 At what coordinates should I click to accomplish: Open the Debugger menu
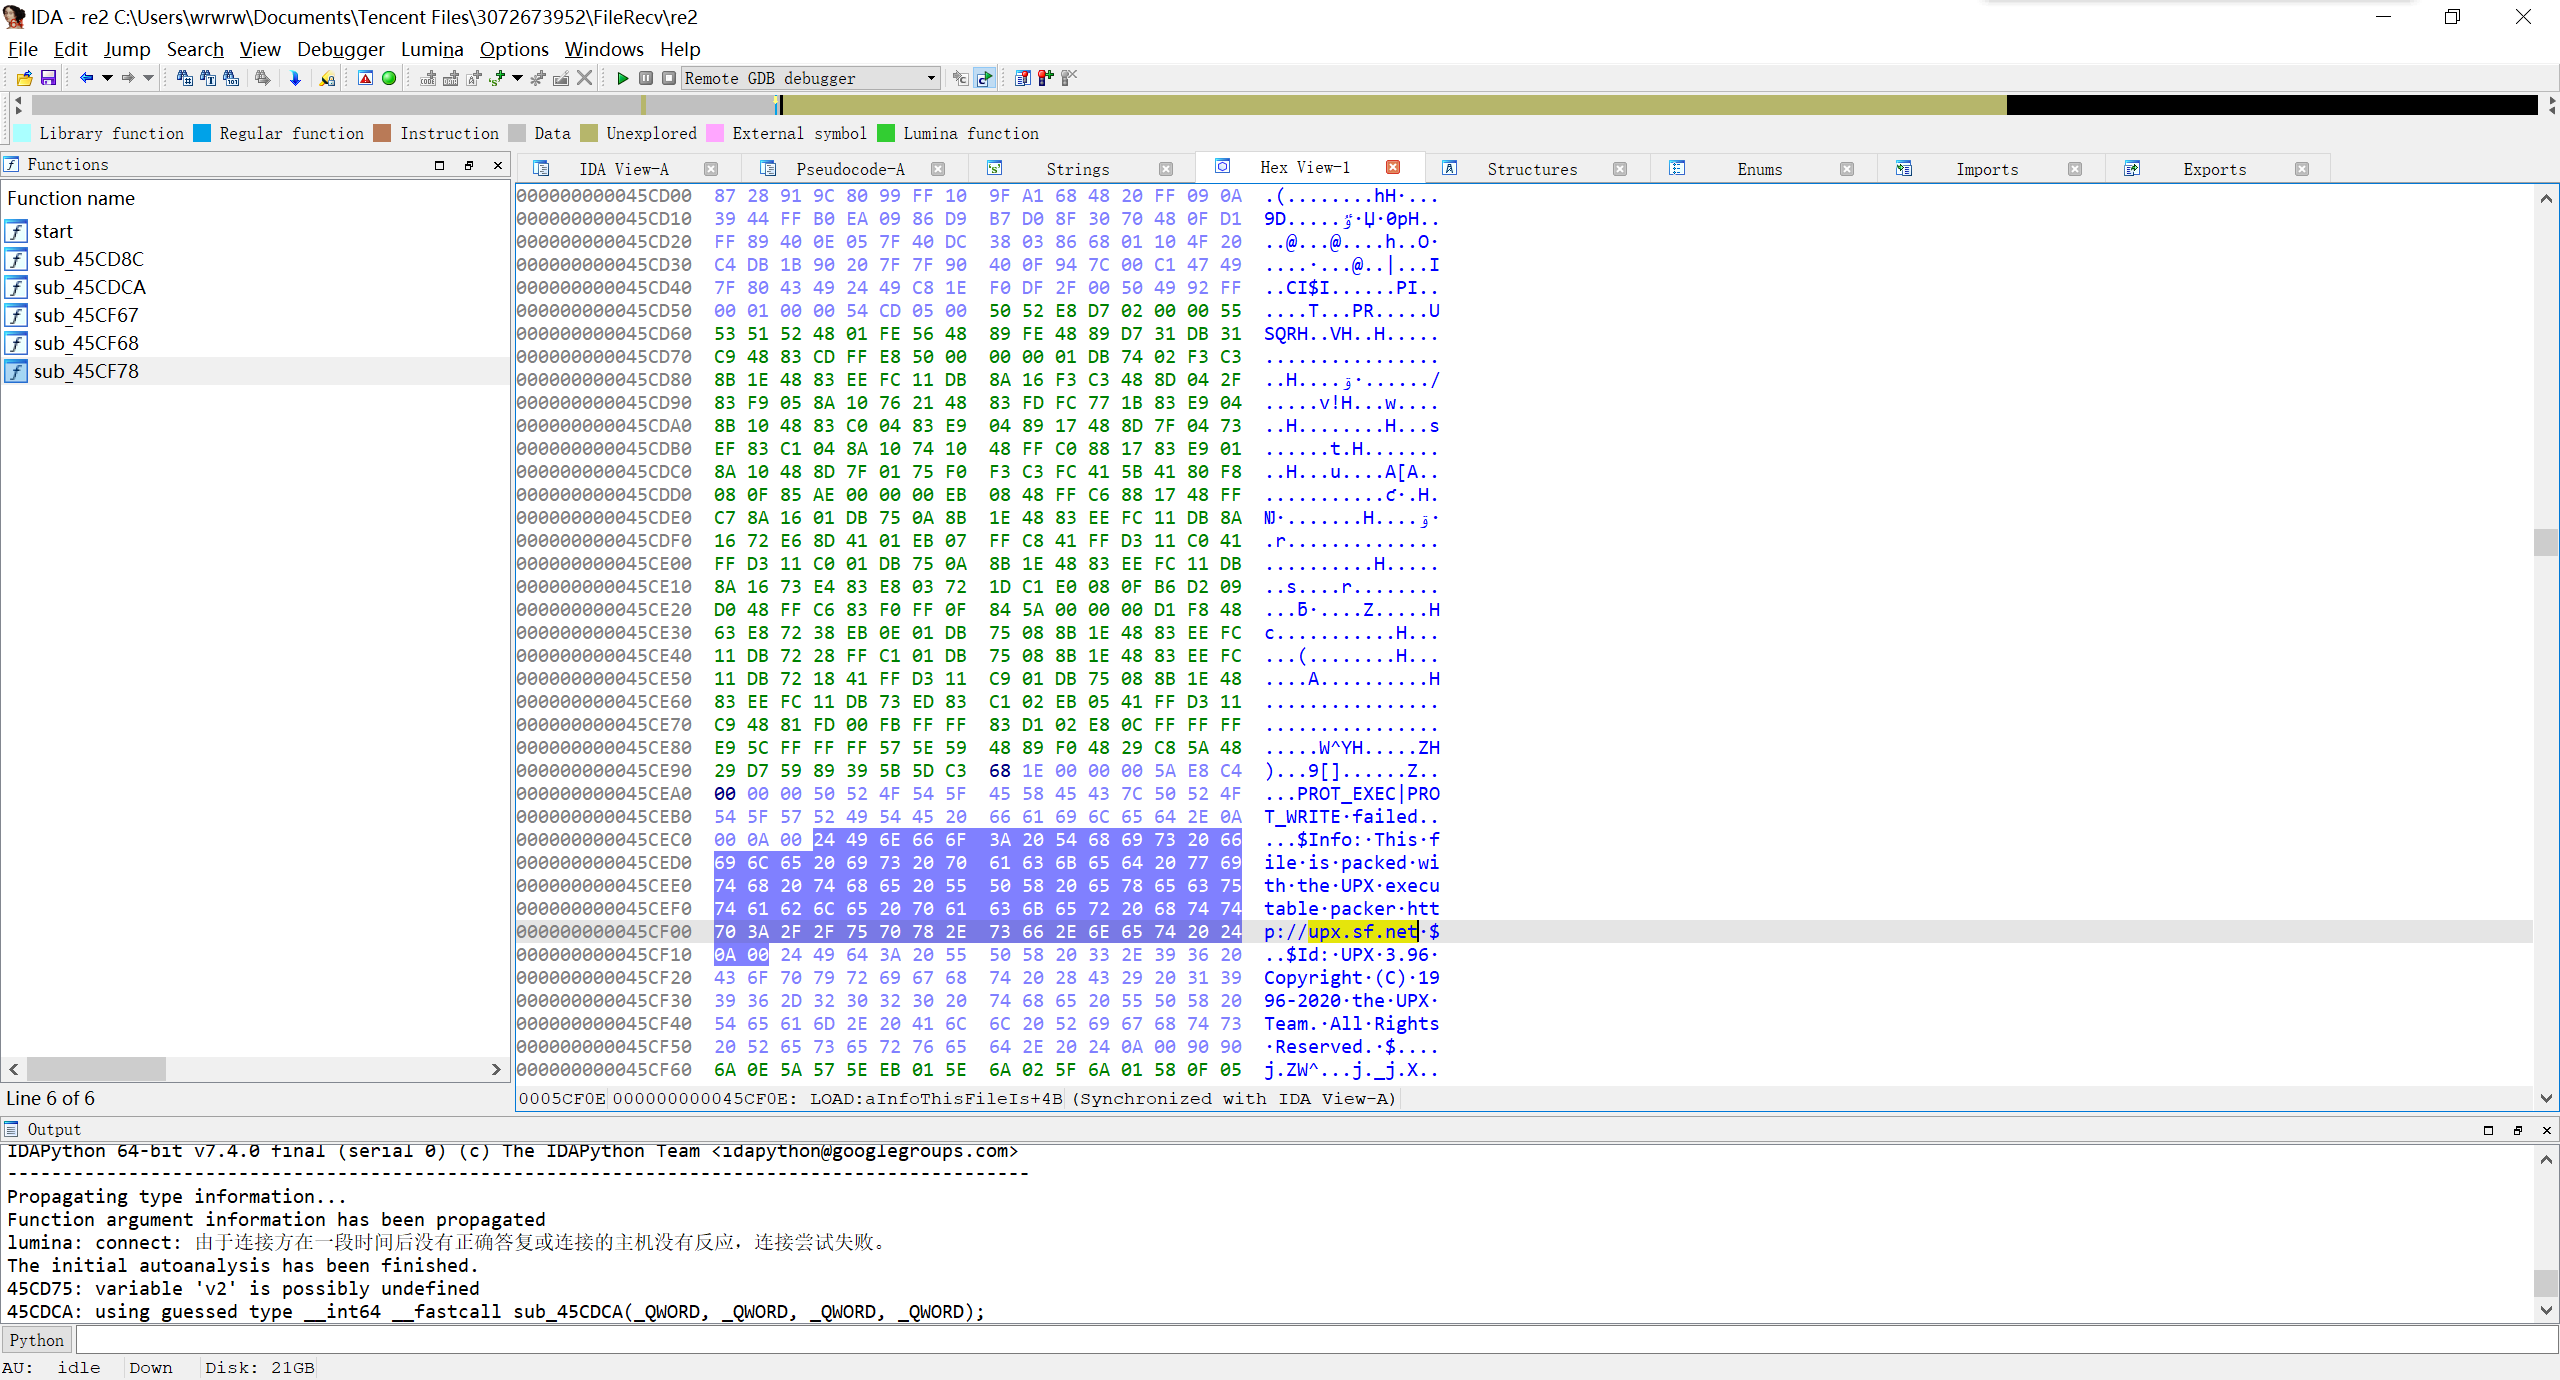click(x=340, y=49)
